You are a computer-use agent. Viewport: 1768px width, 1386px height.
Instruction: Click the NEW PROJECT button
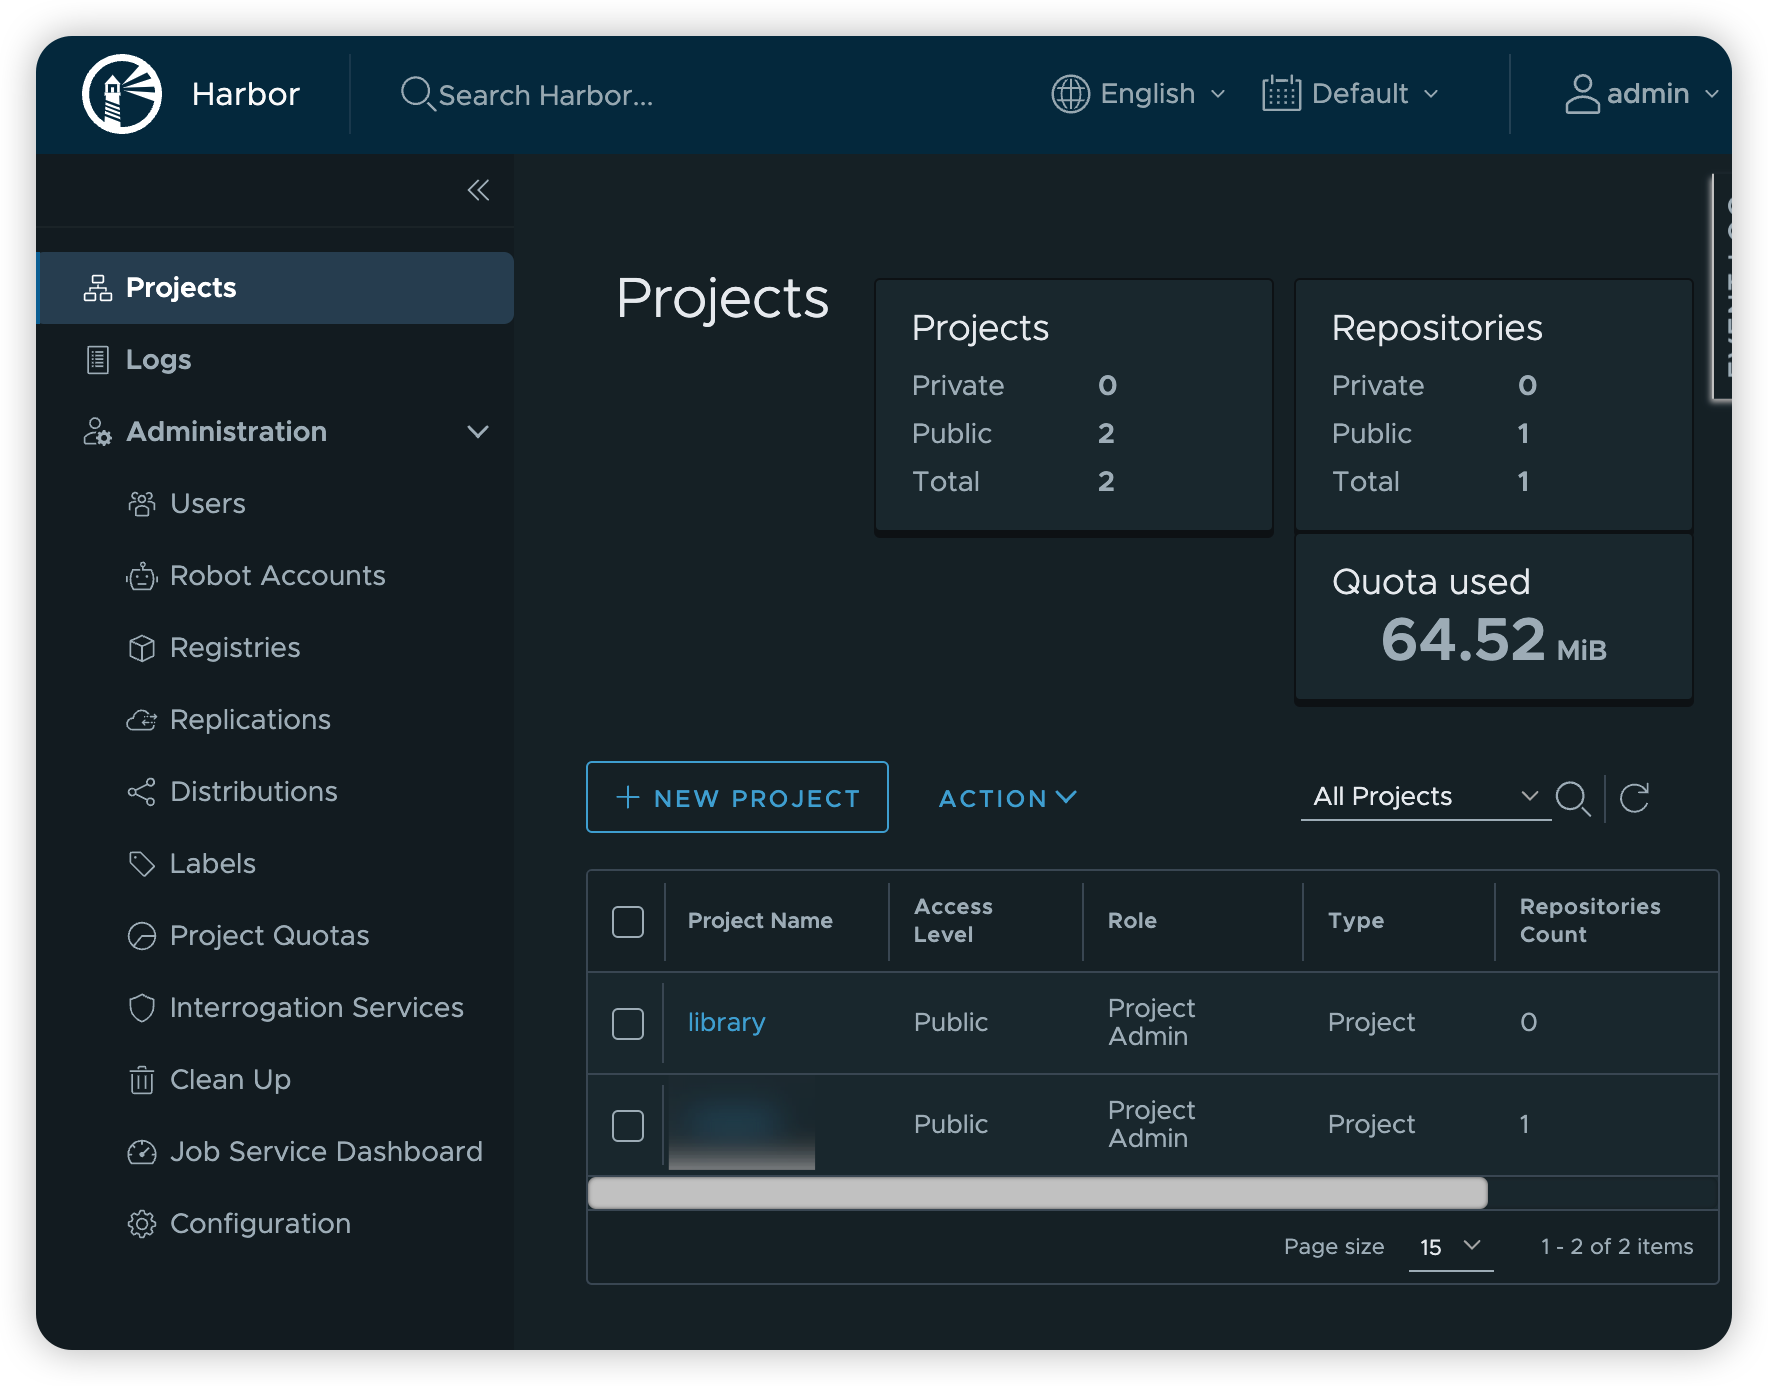[x=737, y=797]
